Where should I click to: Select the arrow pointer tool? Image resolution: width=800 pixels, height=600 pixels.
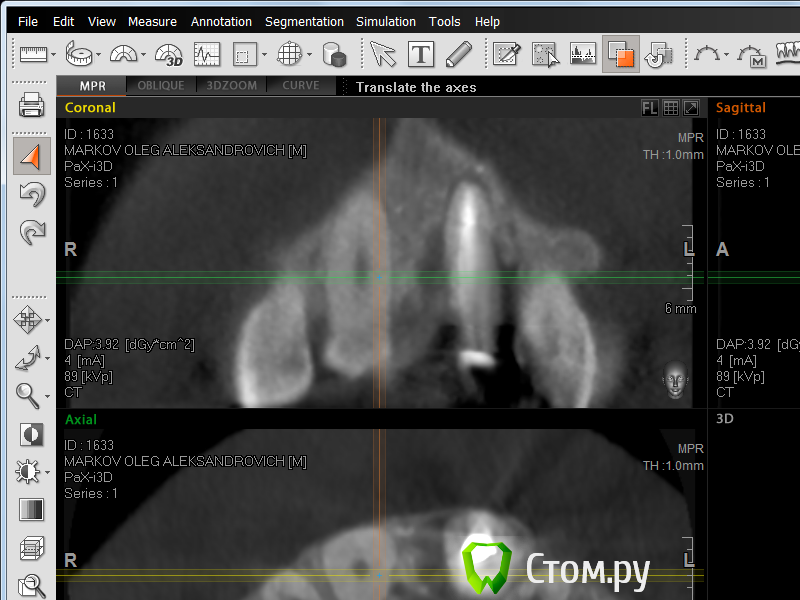[383, 54]
